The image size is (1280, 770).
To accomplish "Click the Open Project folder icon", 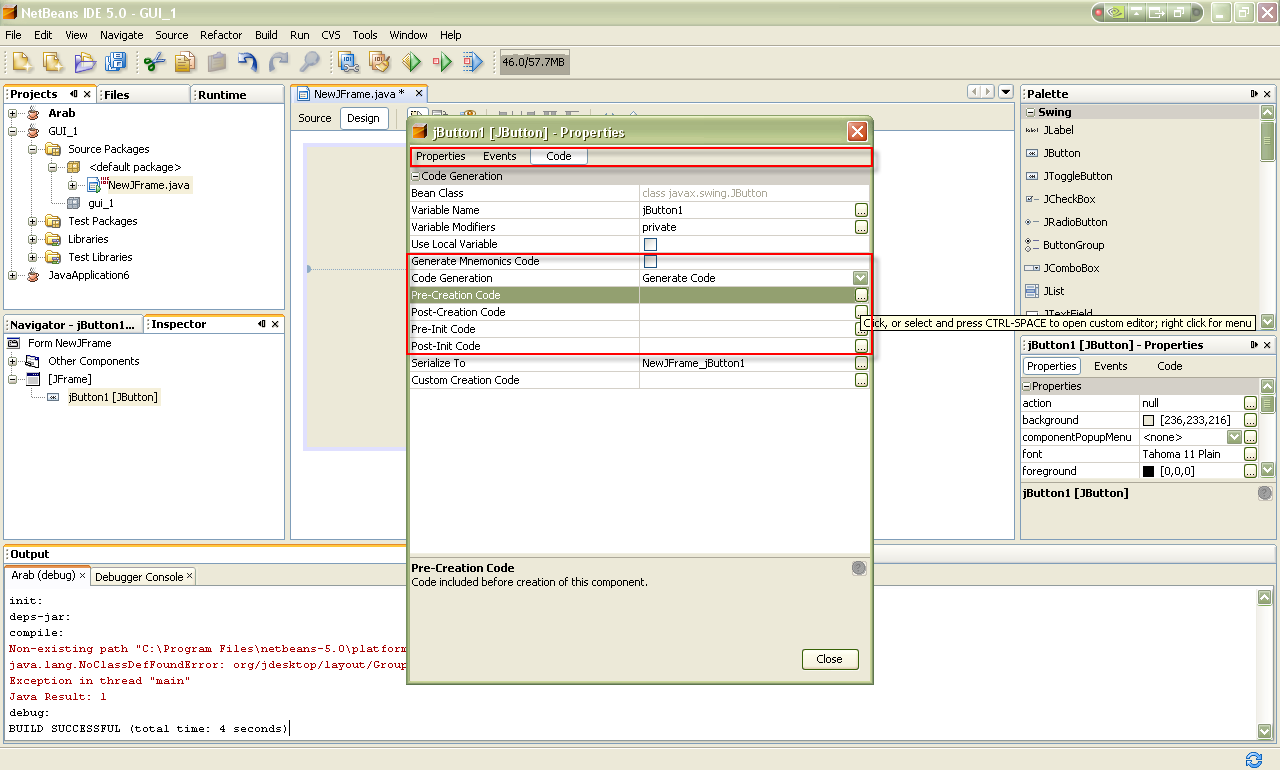I will point(84,62).
